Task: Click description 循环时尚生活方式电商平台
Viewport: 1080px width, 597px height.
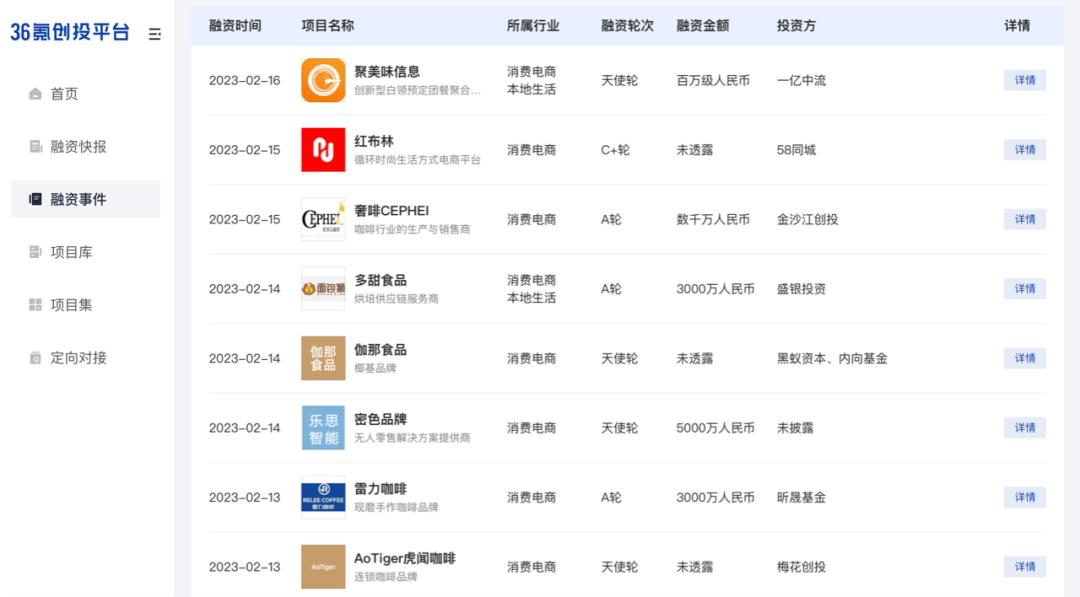Action: pos(417,160)
